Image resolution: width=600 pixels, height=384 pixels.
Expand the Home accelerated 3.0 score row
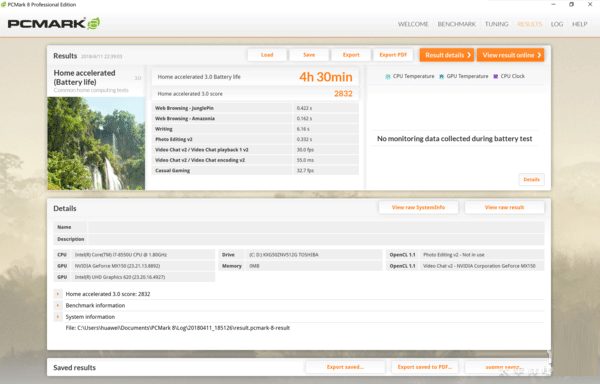[x=58, y=294]
